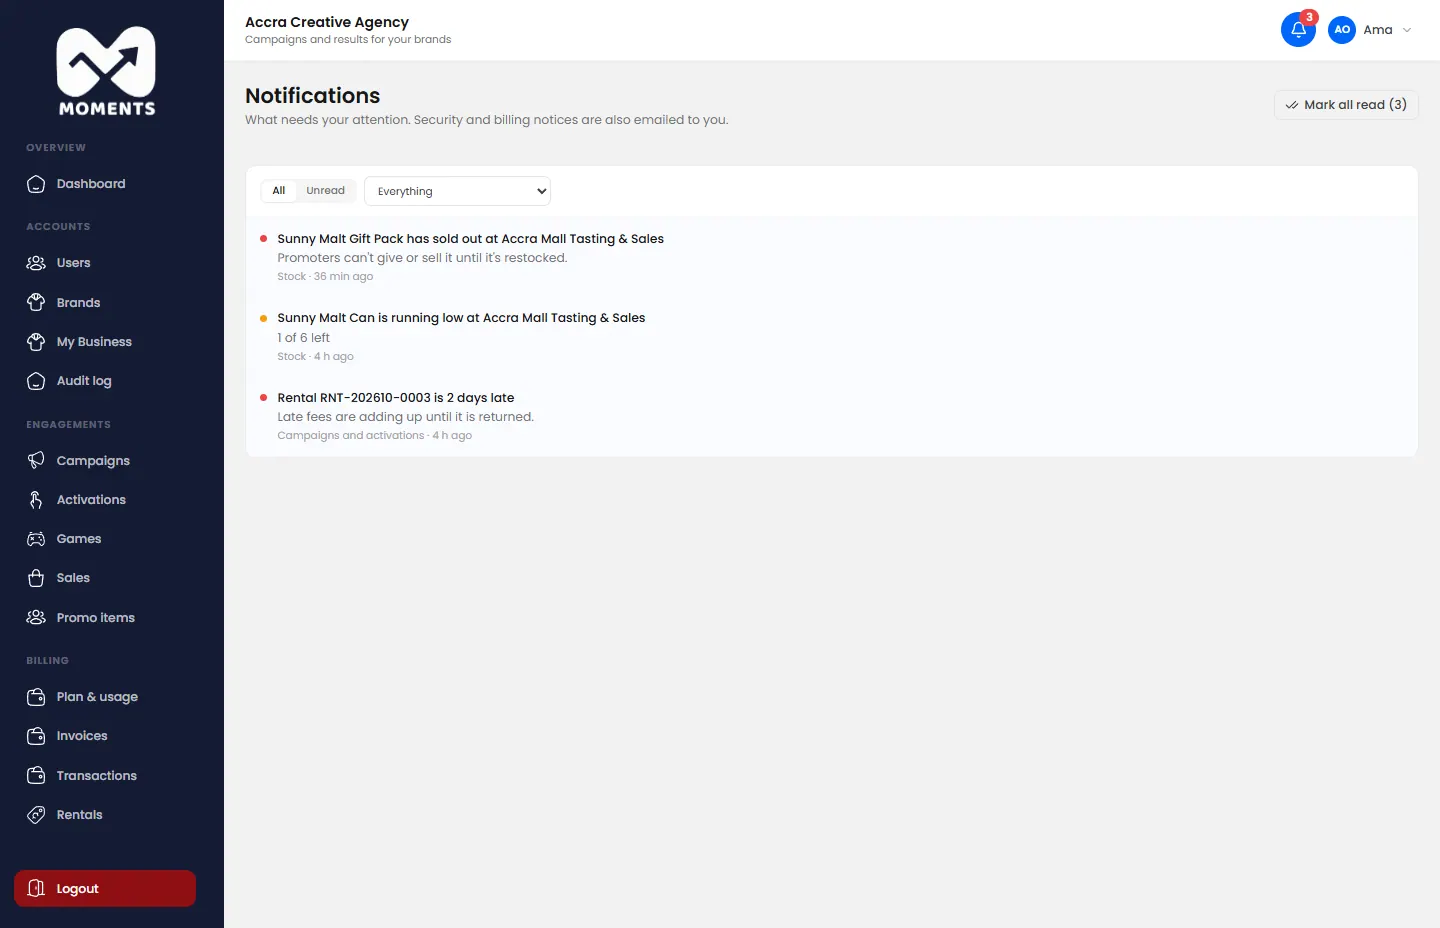Open the Dashboard menu item
This screenshot has height=928, width=1440.
pos(91,184)
